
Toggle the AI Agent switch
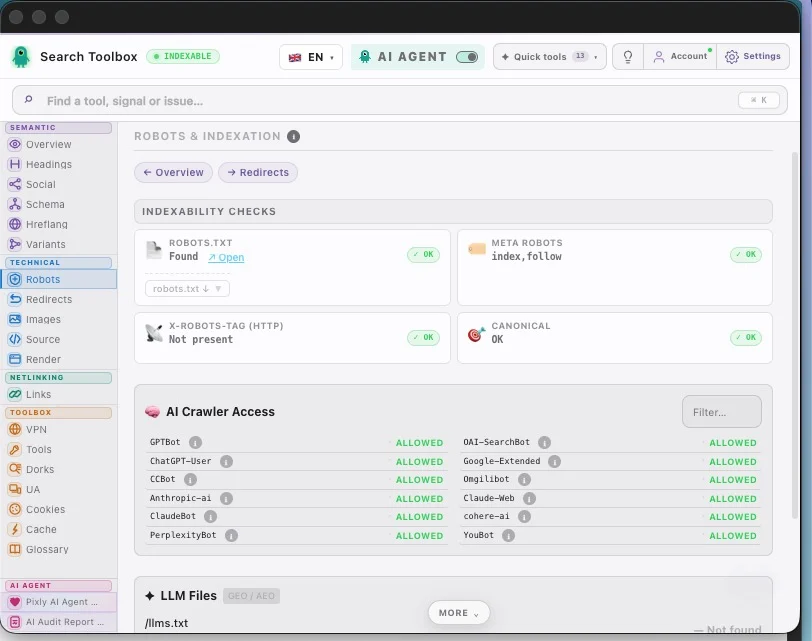(x=467, y=57)
